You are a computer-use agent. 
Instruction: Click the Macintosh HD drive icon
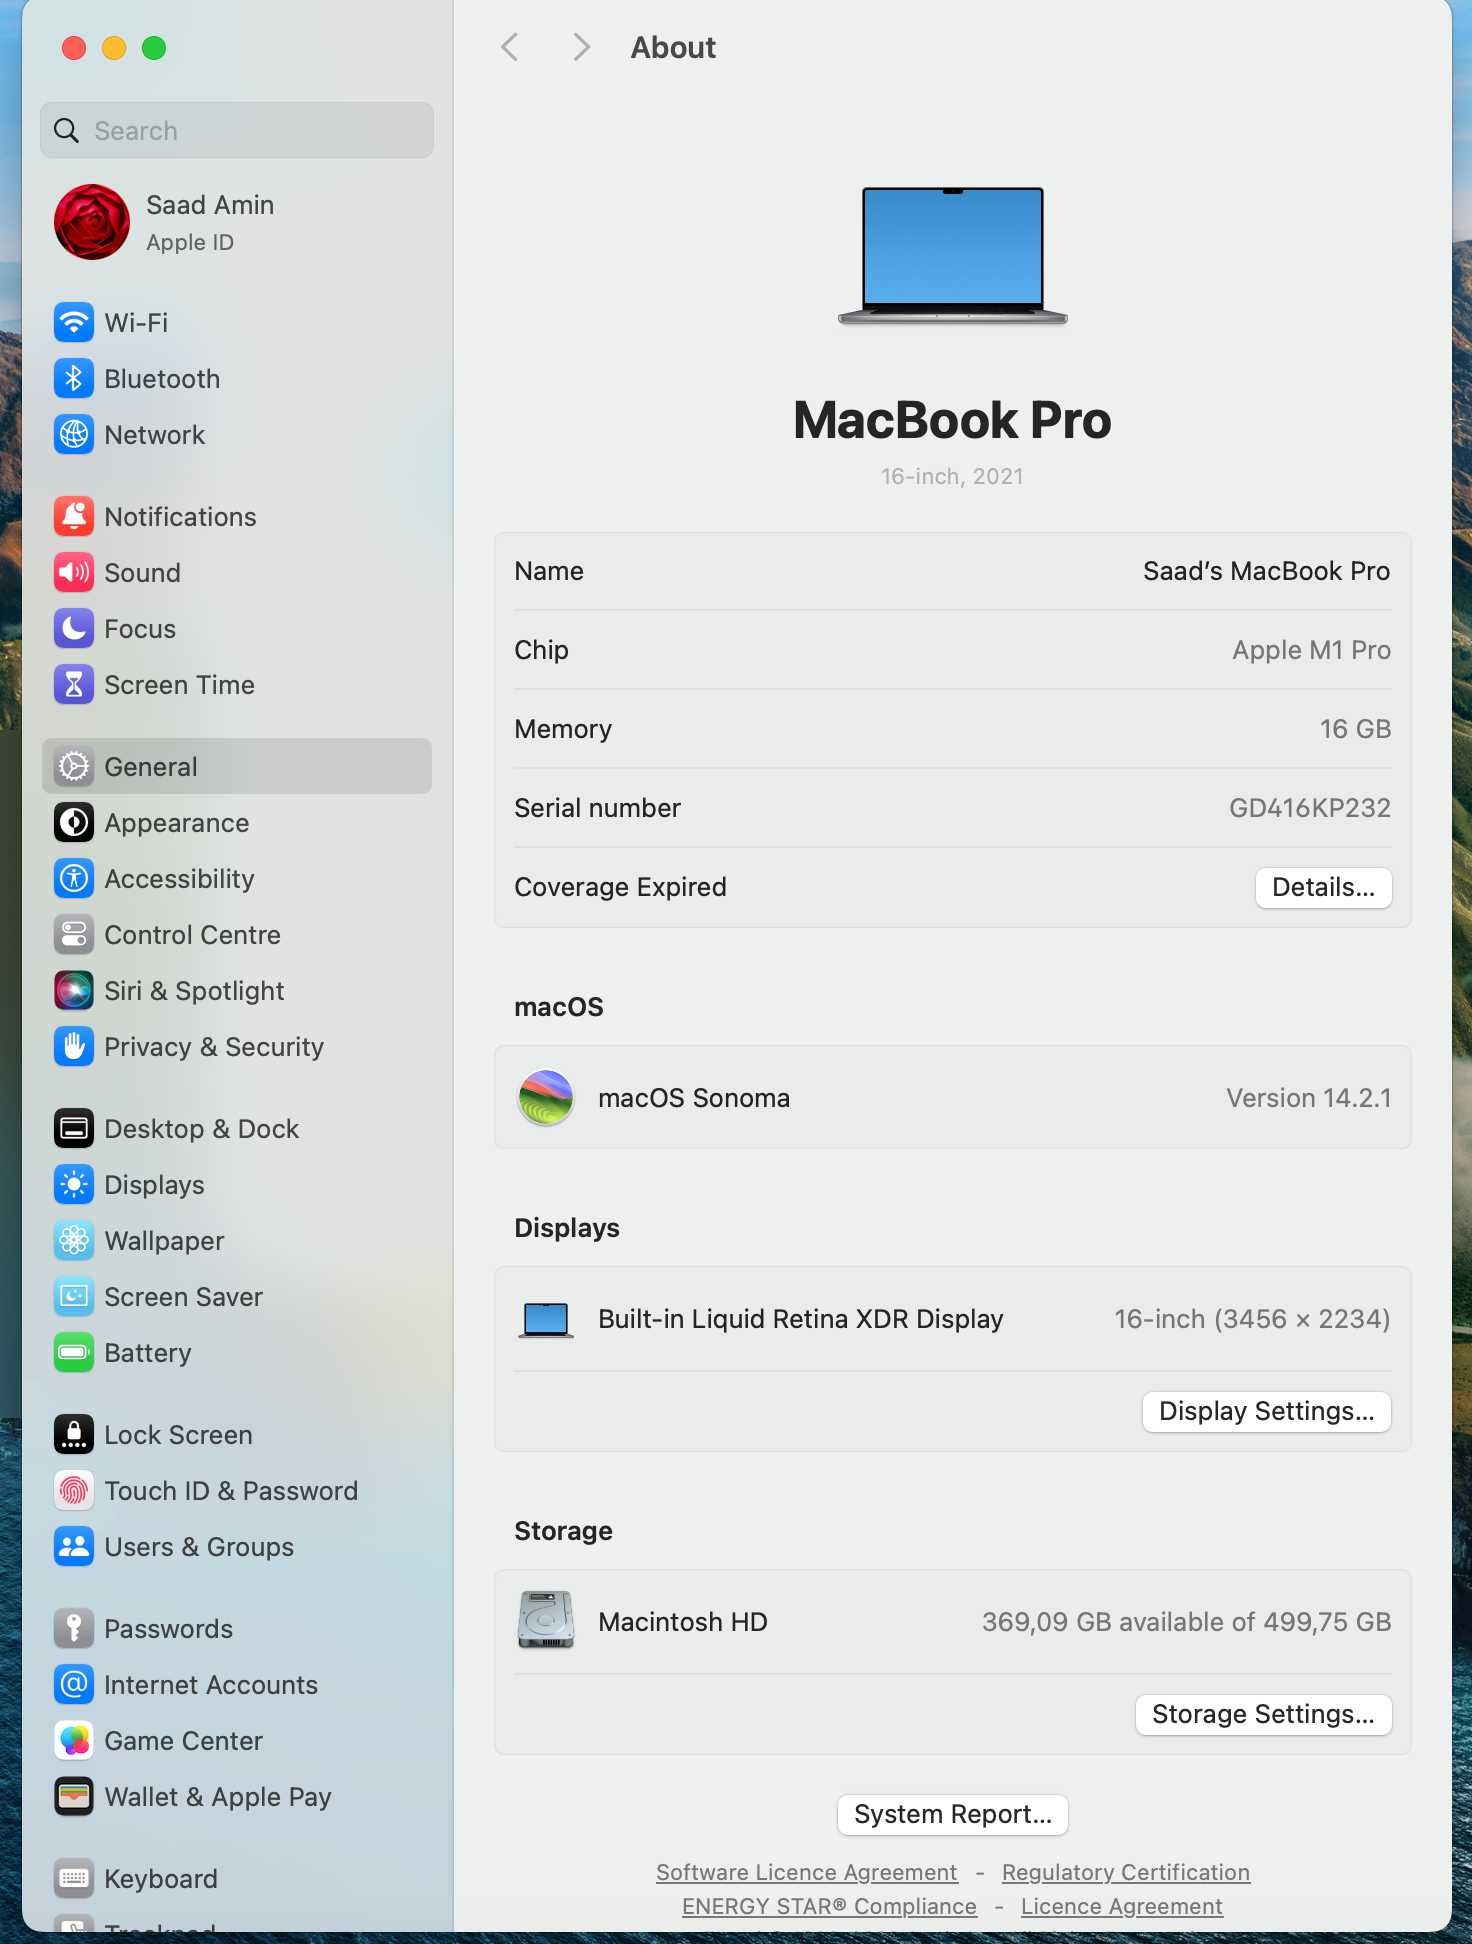click(x=546, y=1620)
